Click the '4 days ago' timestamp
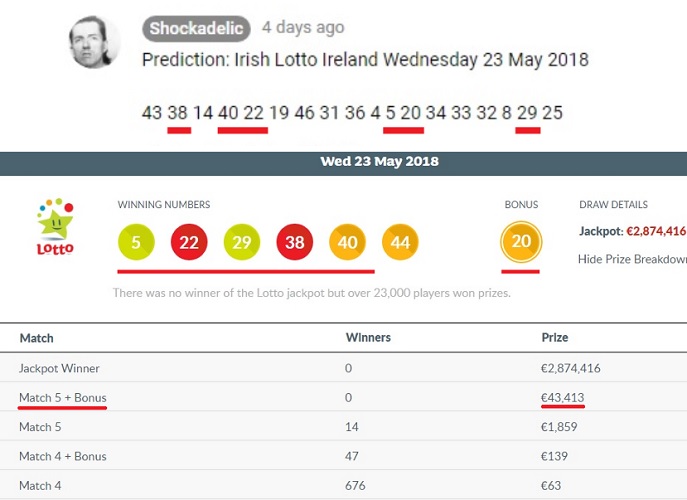Image resolution: width=687 pixels, height=500 pixels. [x=303, y=28]
